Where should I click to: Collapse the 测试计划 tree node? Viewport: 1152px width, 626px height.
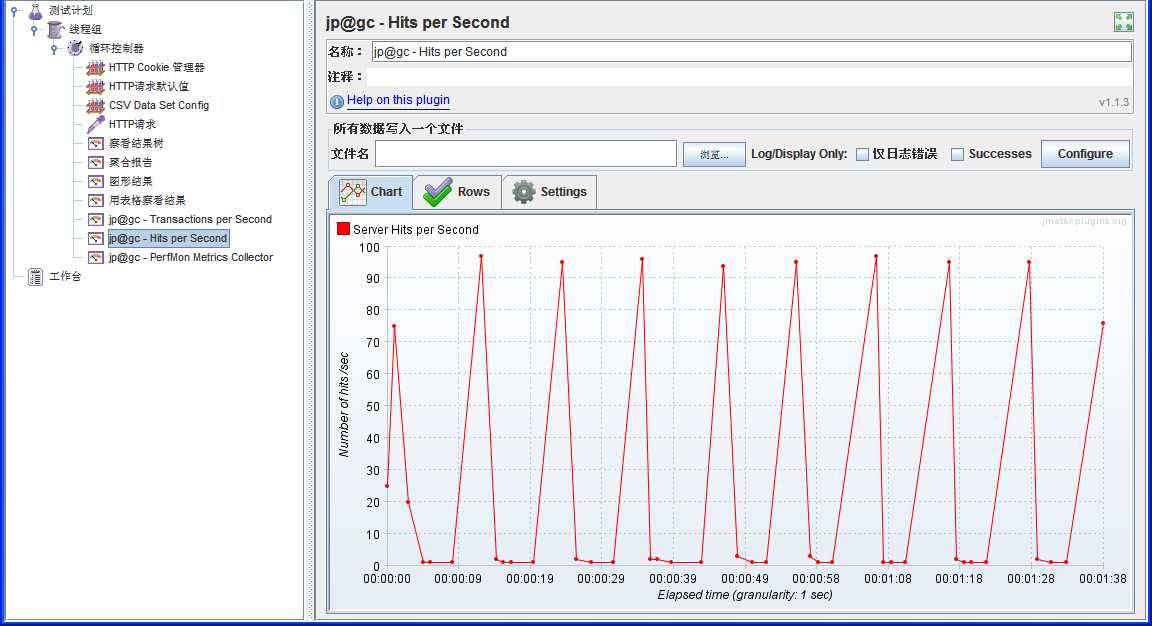click(x=14, y=11)
